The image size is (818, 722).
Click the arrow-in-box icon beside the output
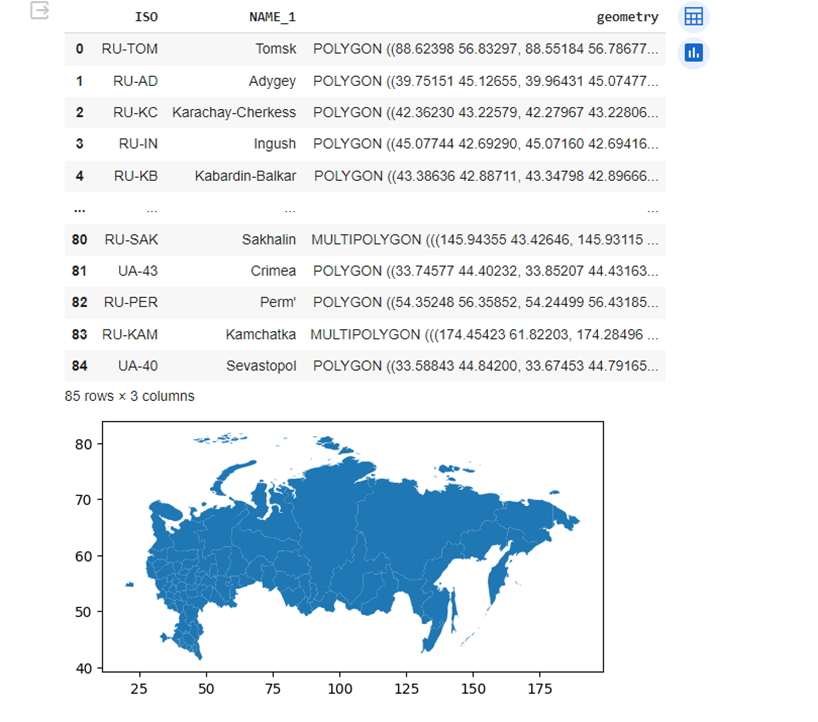coord(39,10)
